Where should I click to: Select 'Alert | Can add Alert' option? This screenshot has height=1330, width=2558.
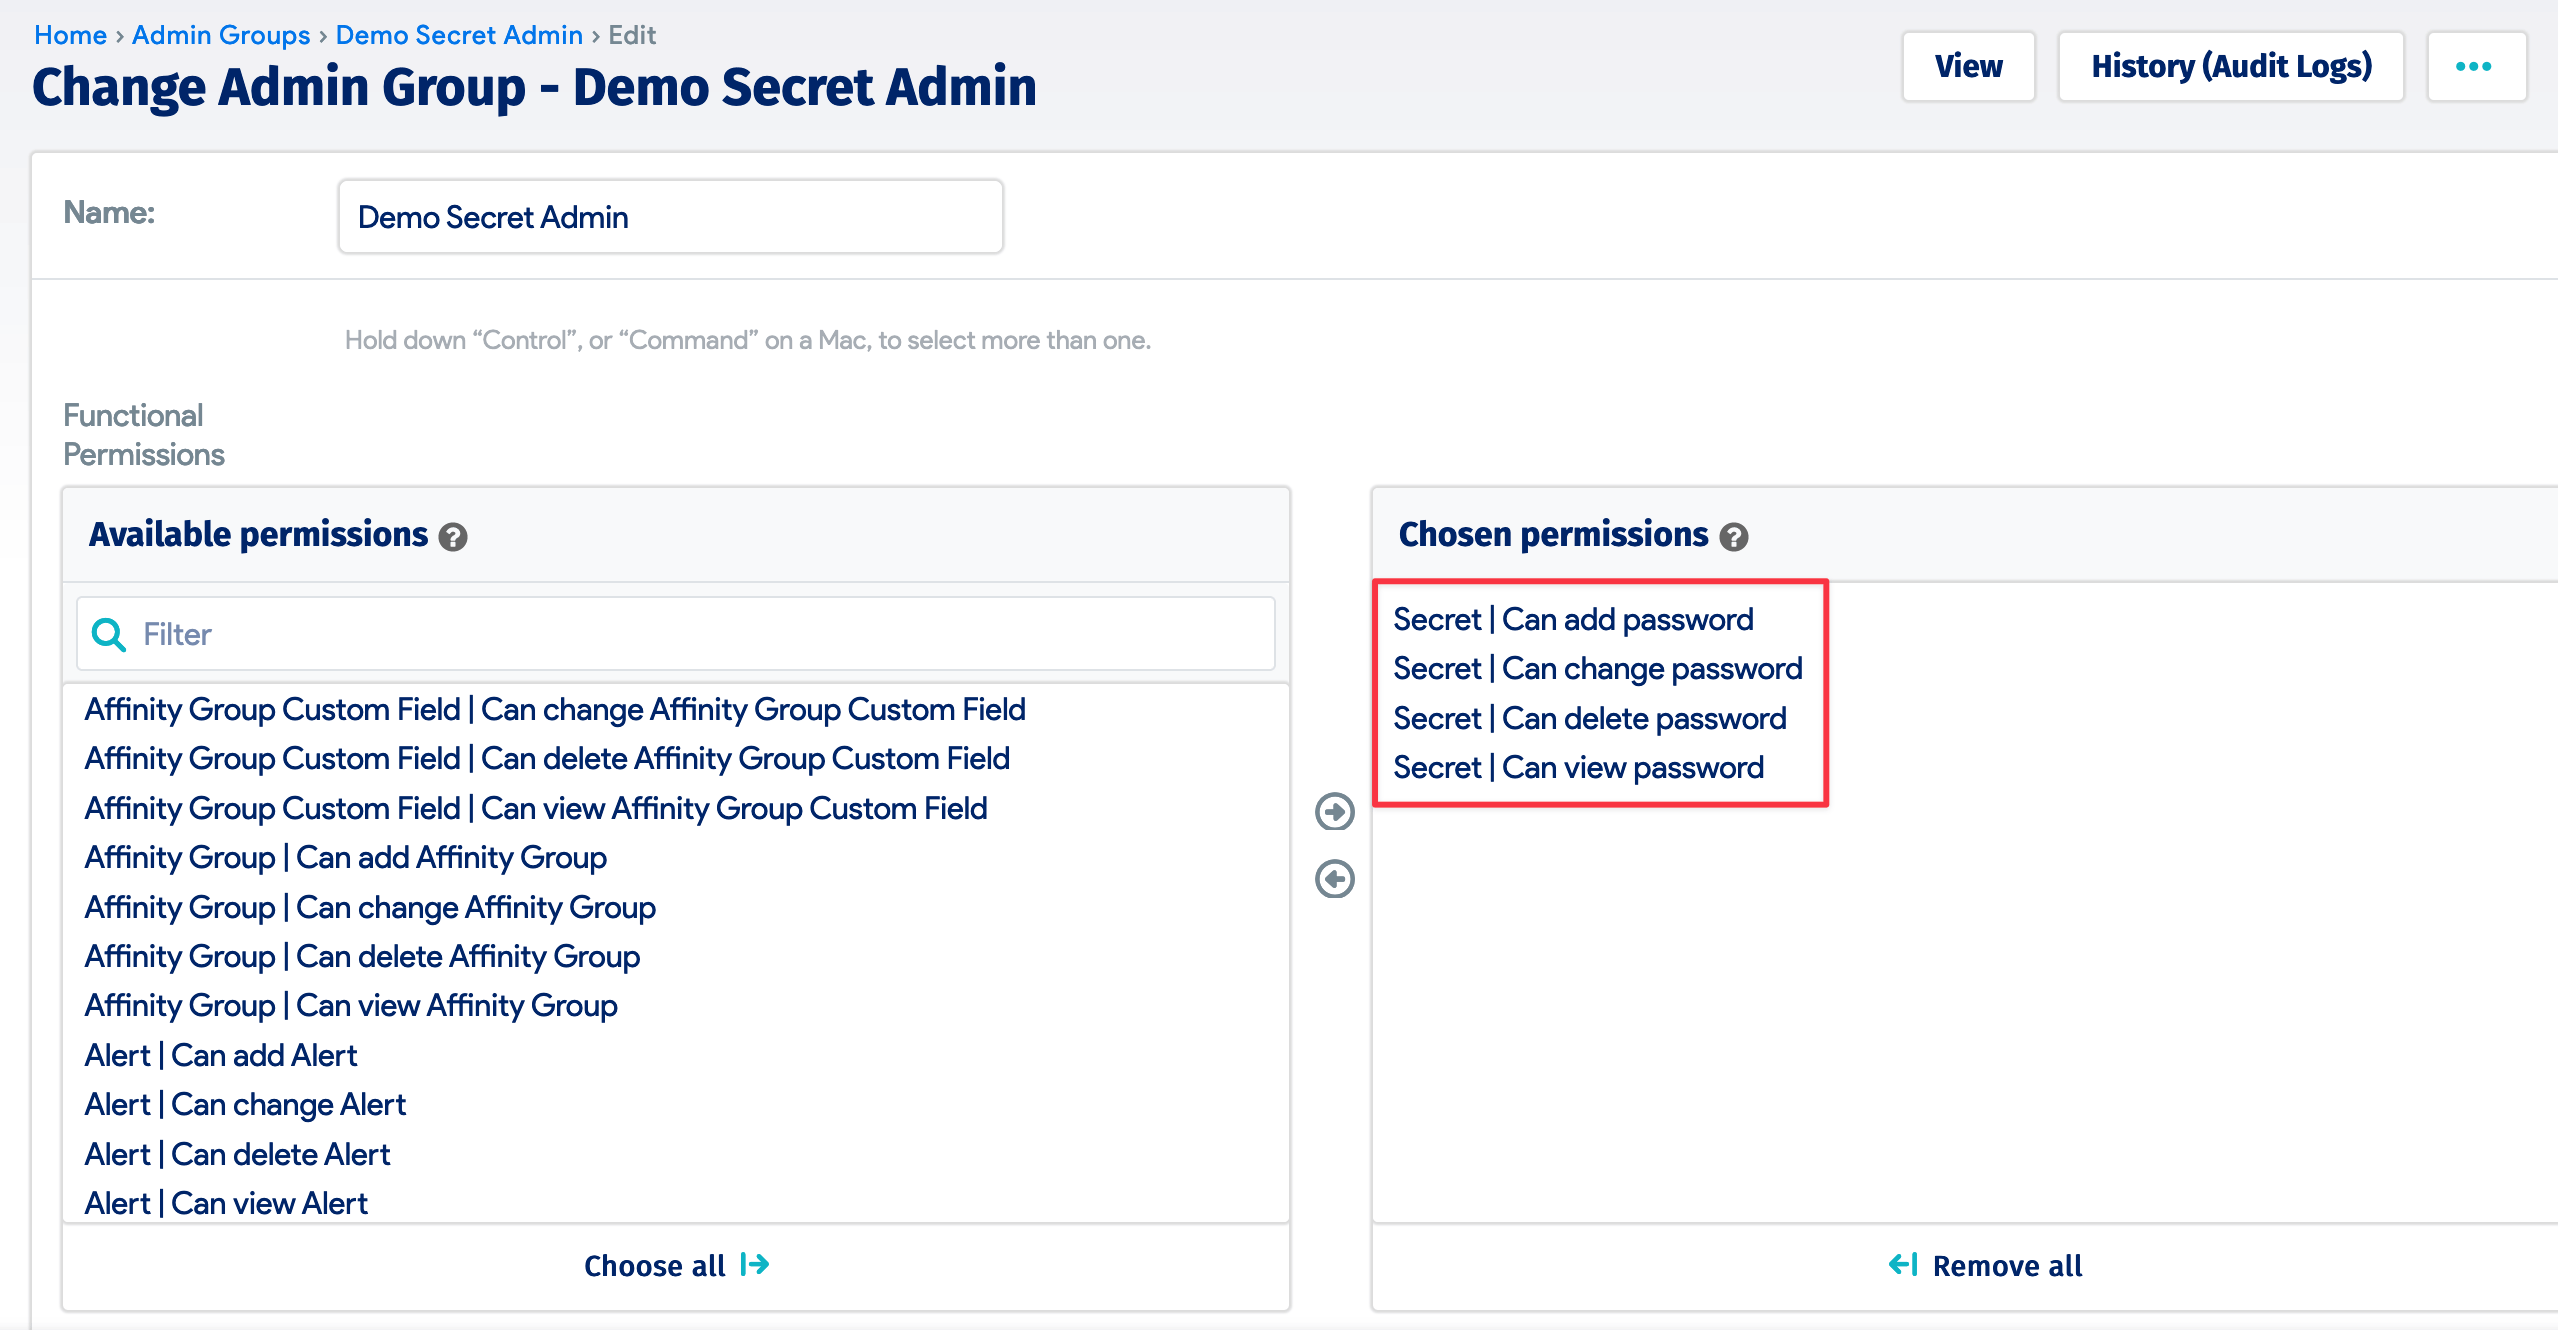pyautogui.click(x=221, y=1056)
